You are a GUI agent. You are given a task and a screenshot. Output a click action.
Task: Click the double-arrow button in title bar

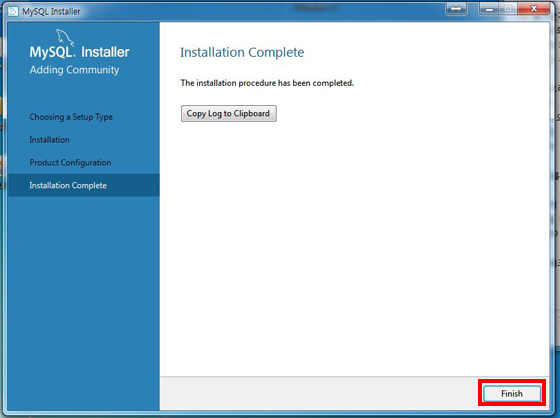(x=456, y=9)
